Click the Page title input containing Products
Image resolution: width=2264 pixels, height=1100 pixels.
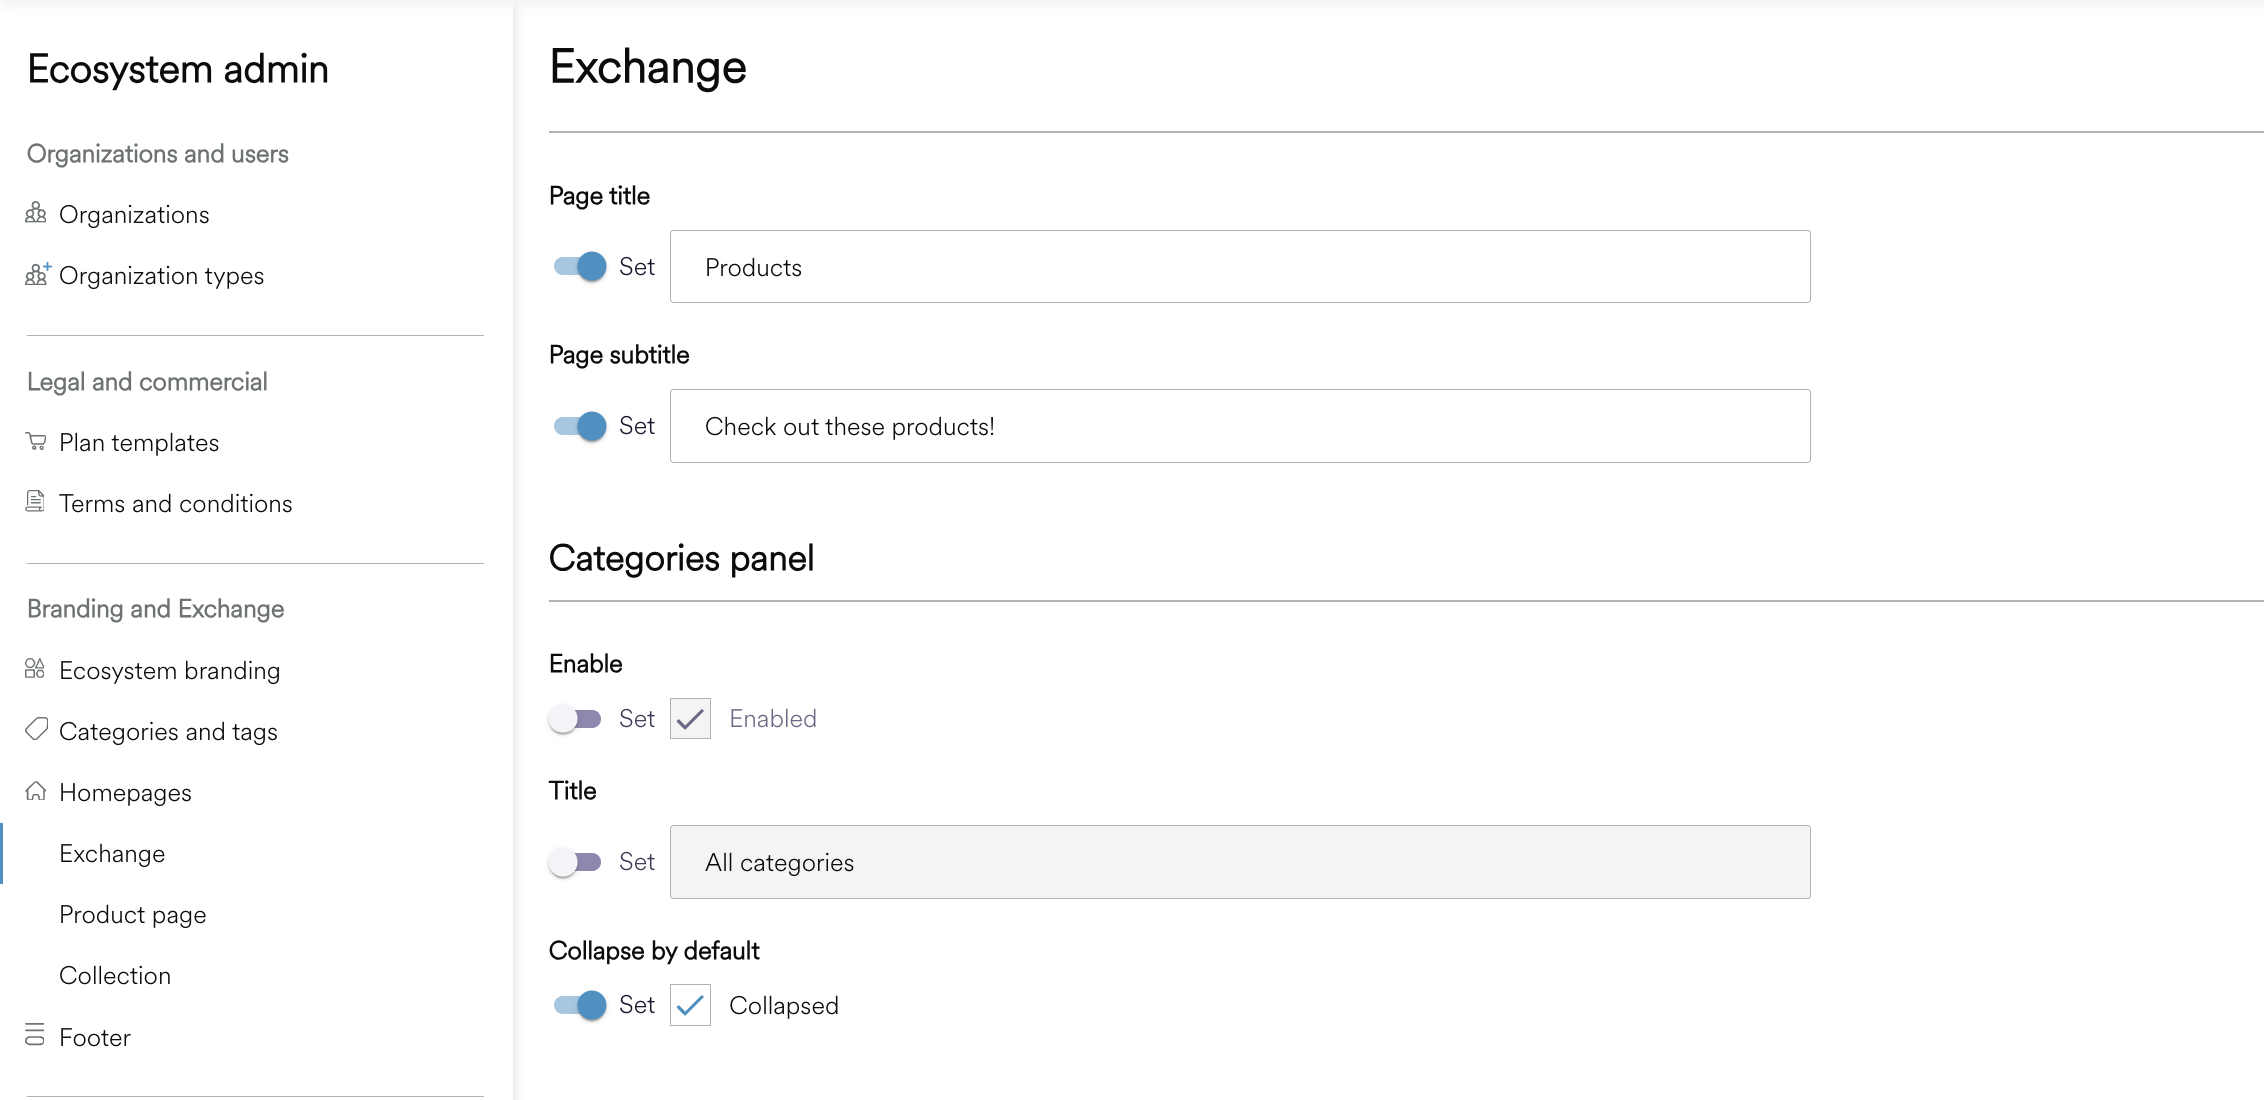point(1240,267)
